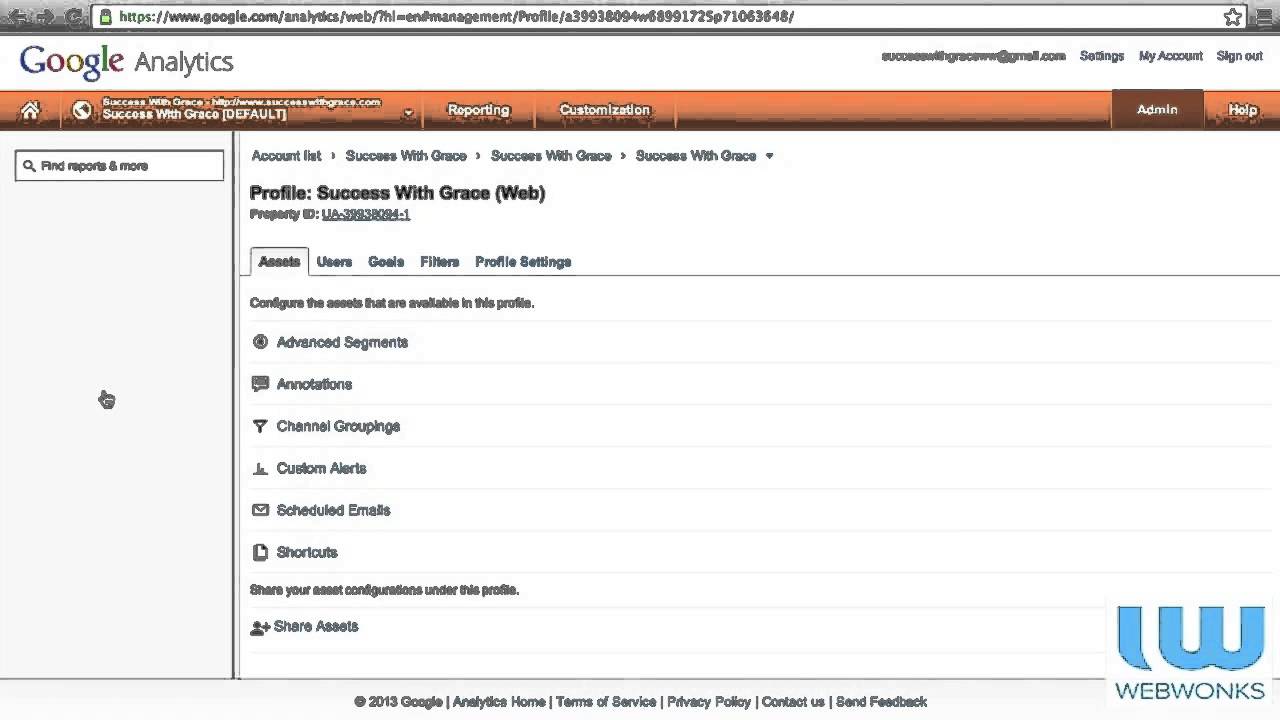Click the Custom Alerts icon

click(260, 468)
